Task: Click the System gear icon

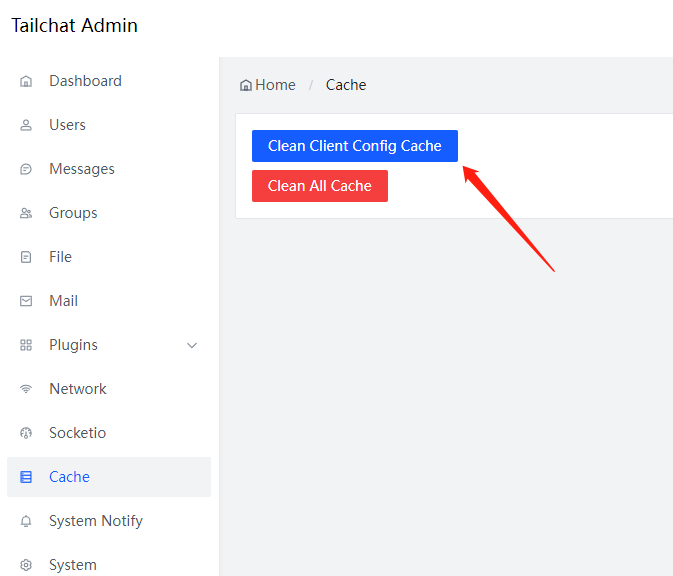Action: pyautogui.click(x=26, y=565)
